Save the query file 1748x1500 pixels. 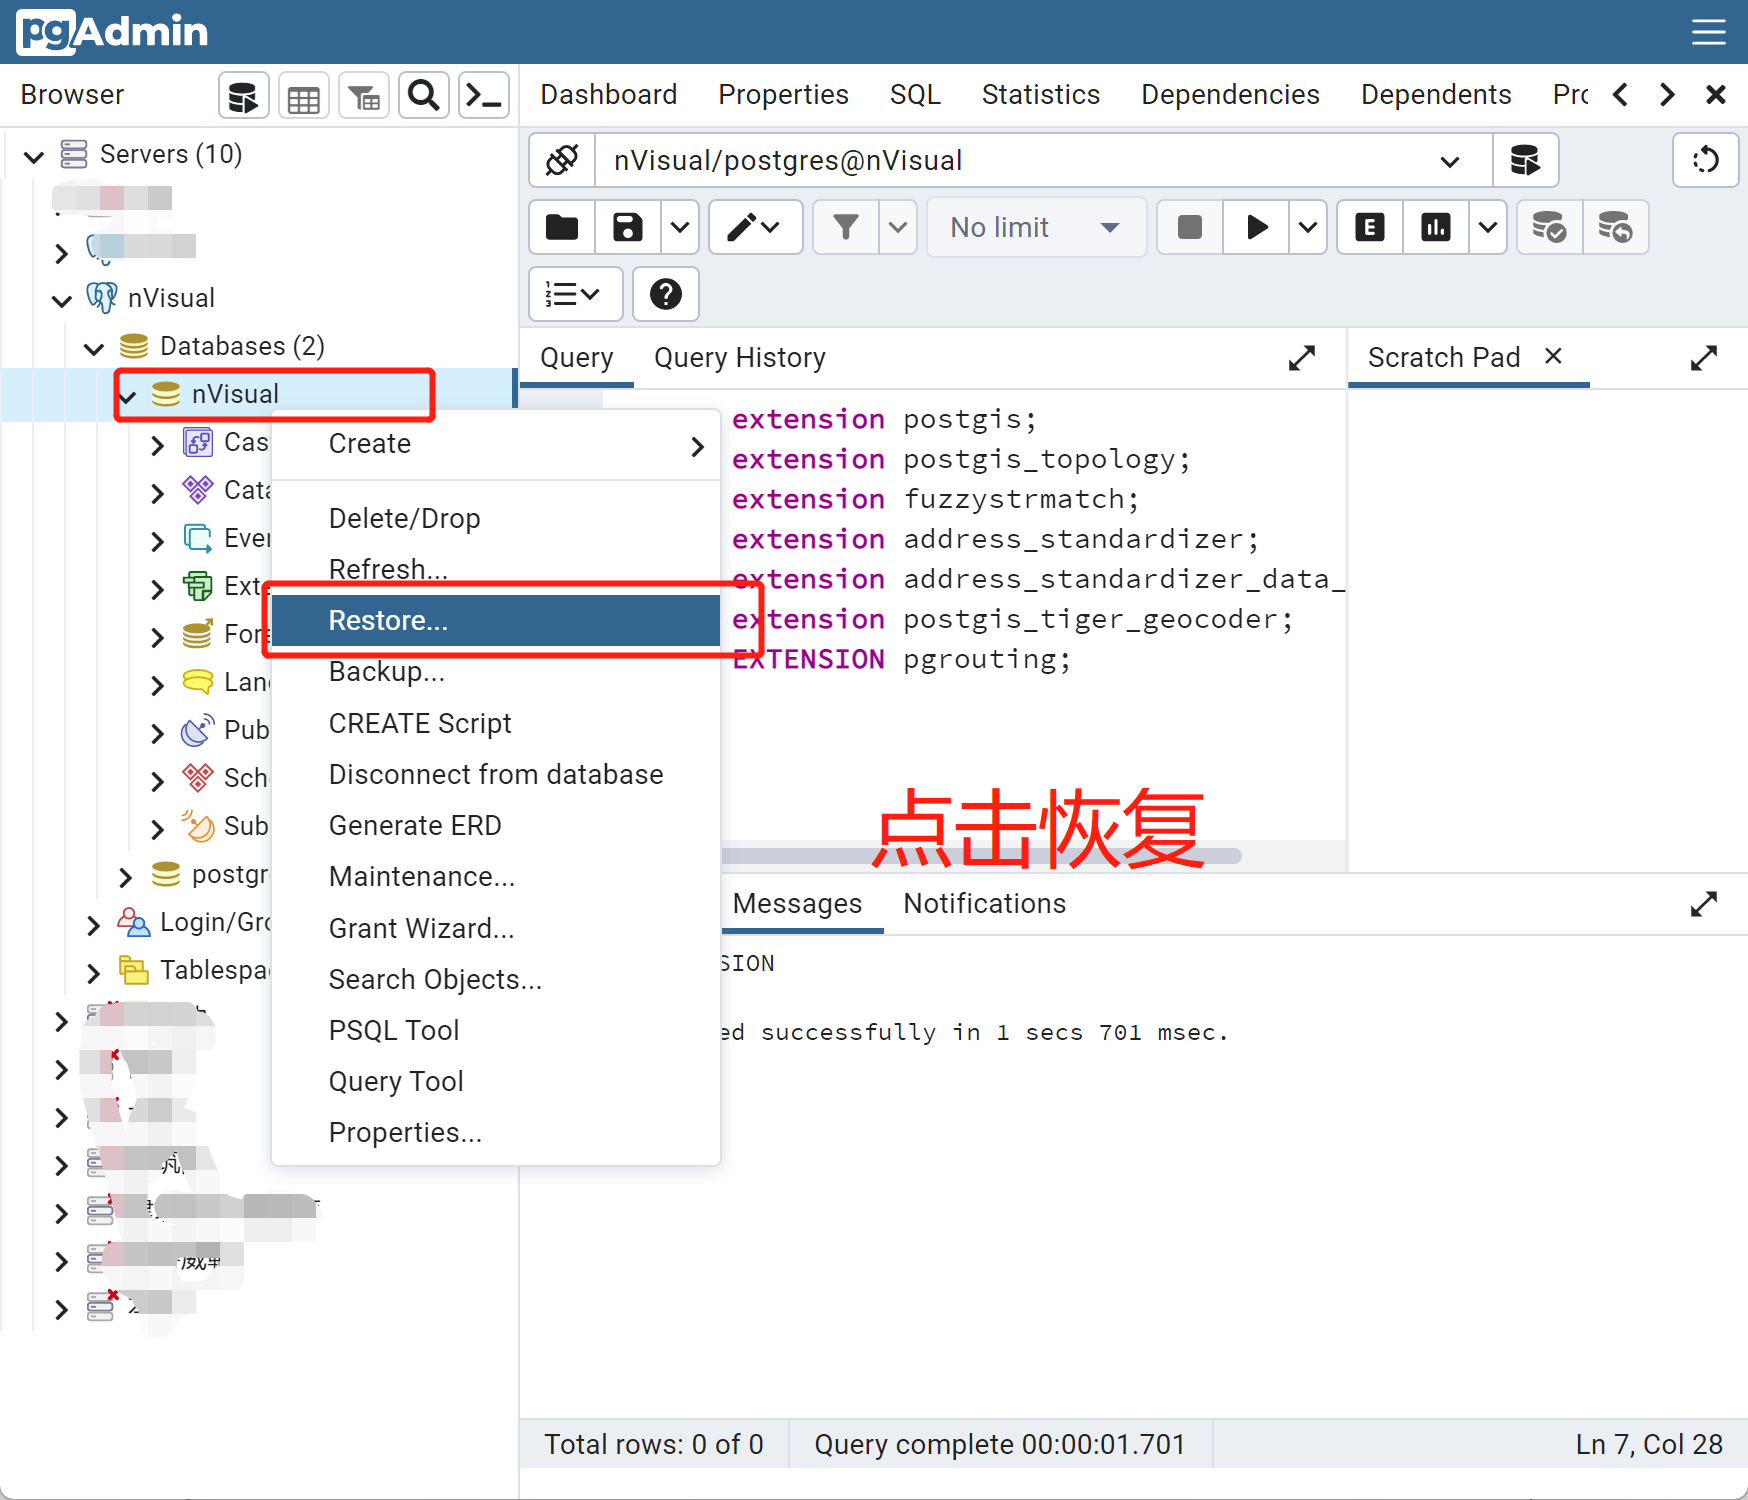tap(628, 228)
